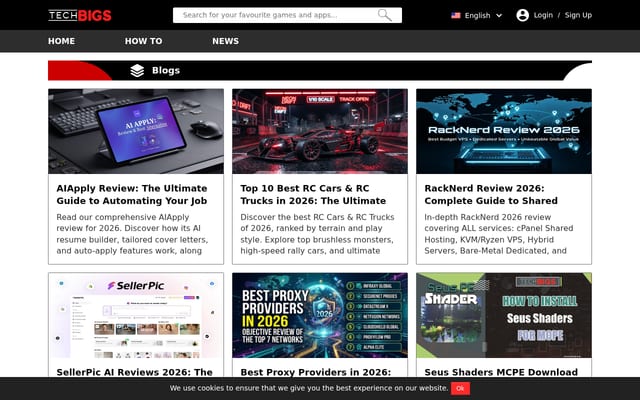Open the HOME menu item
The height and width of the screenshot is (400, 640).
pyautogui.click(x=62, y=41)
